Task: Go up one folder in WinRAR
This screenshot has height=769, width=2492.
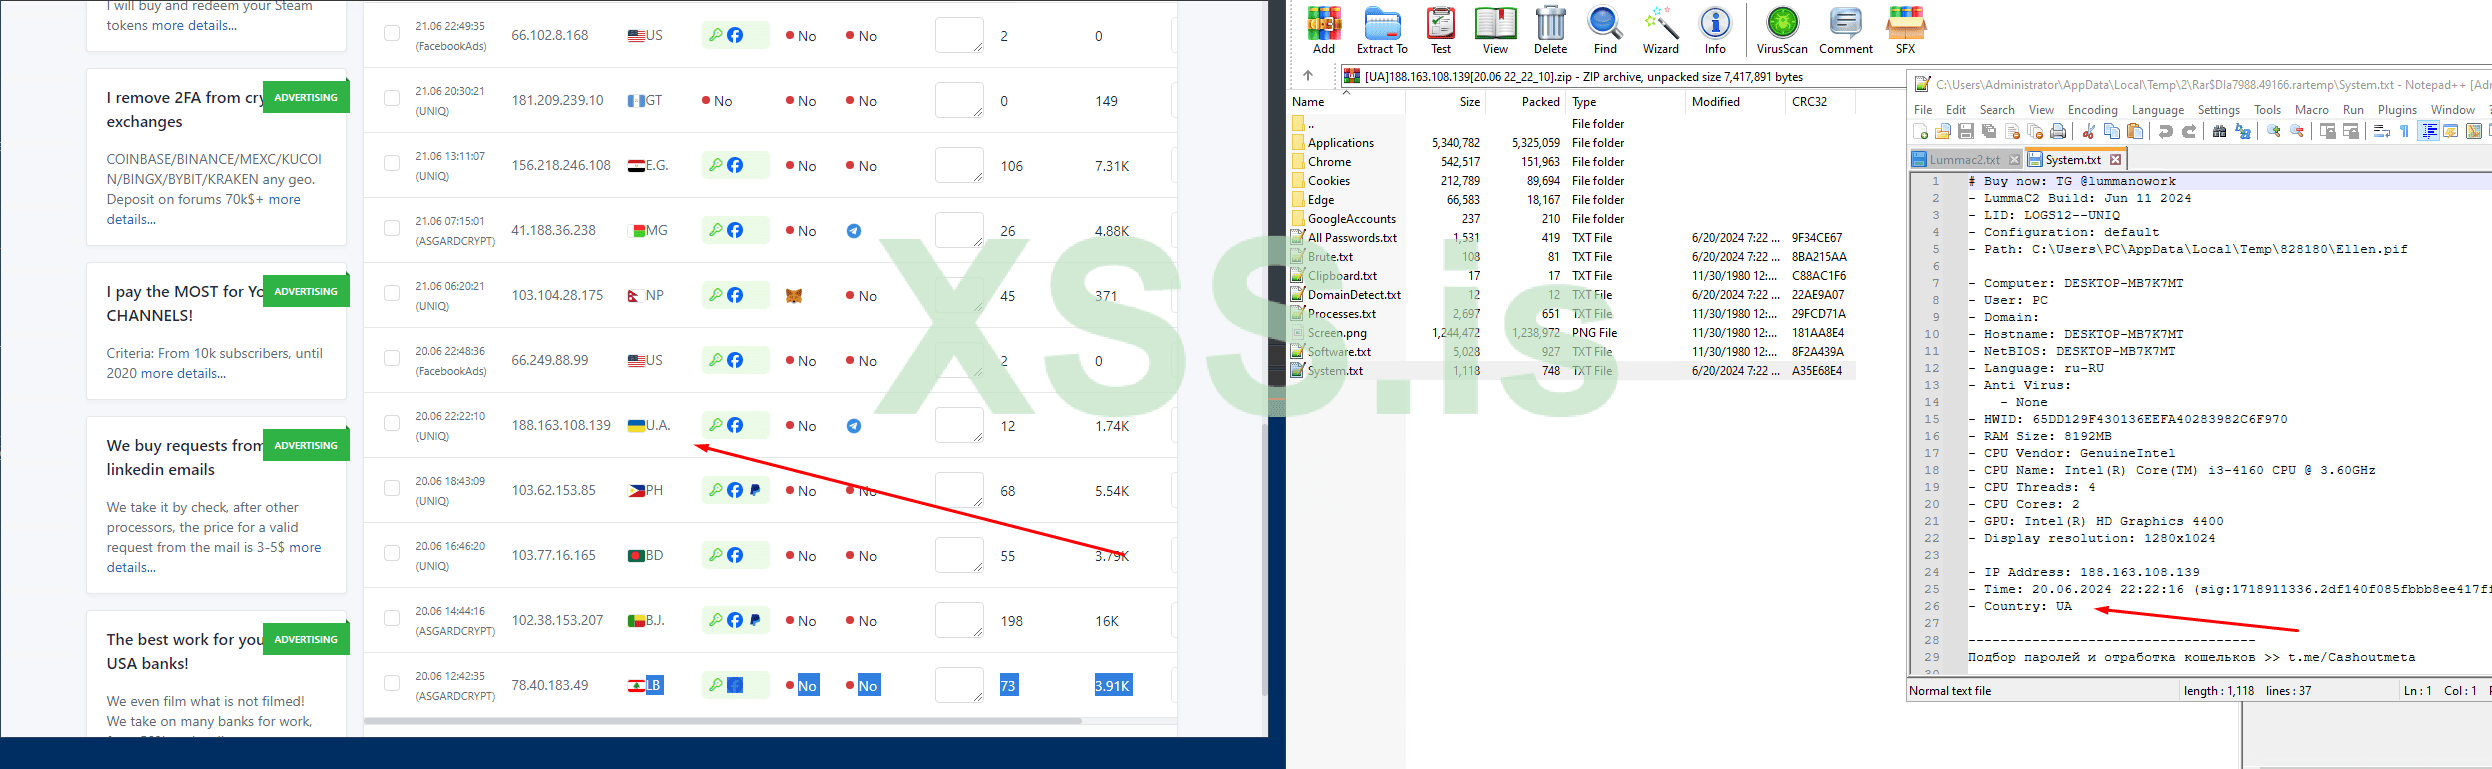Action: tap(1308, 76)
